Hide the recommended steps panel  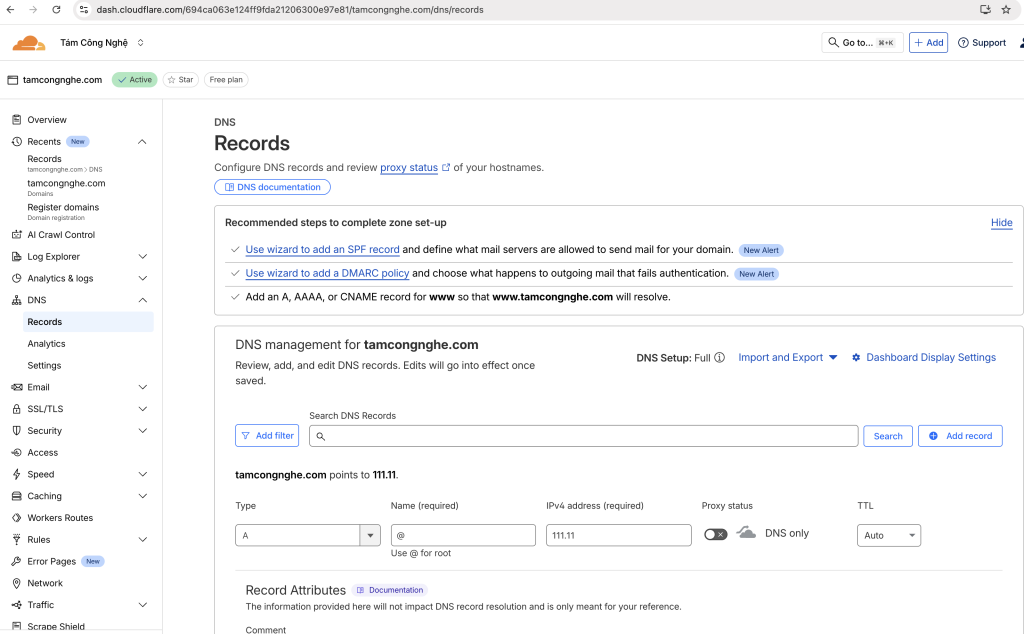[x=1001, y=223]
